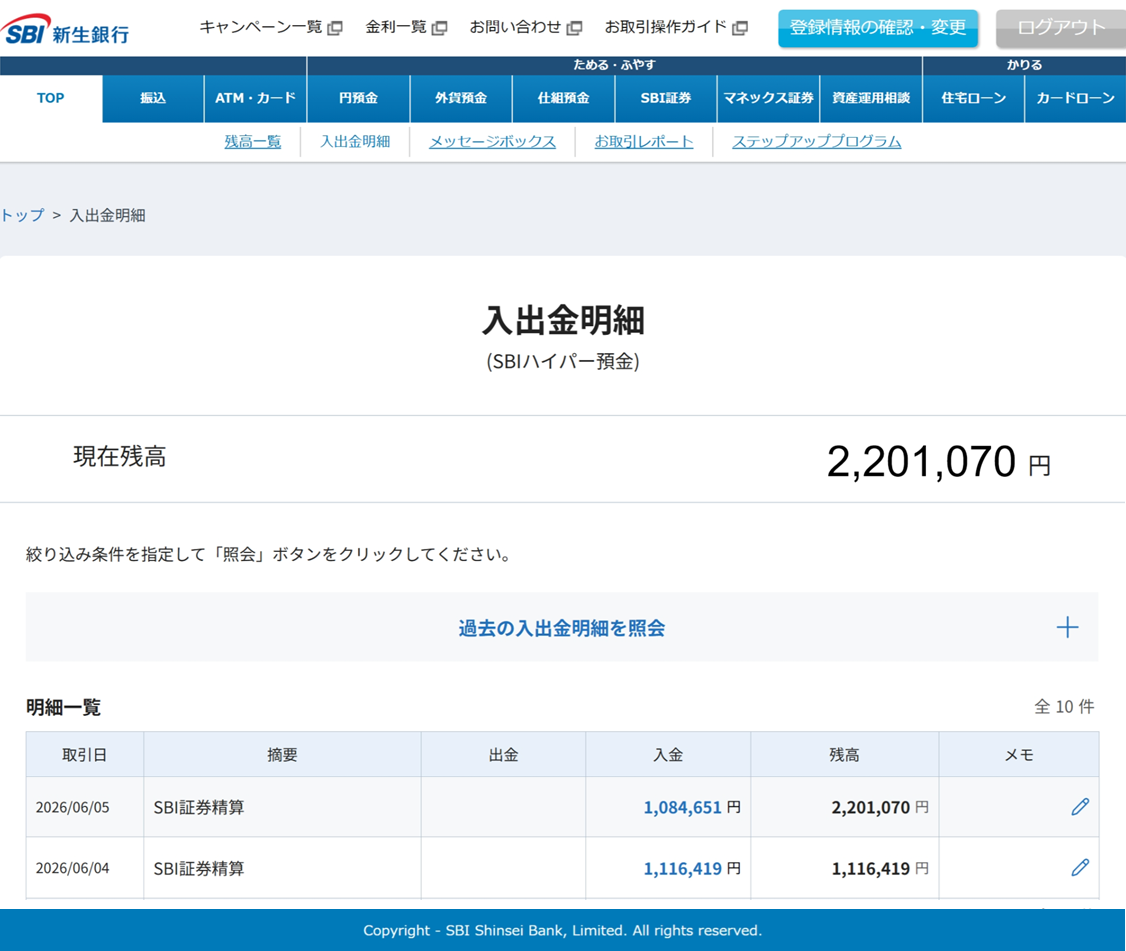Click 全 10 件 count text
This screenshot has width=1126, height=951.
pyautogui.click(x=1064, y=707)
